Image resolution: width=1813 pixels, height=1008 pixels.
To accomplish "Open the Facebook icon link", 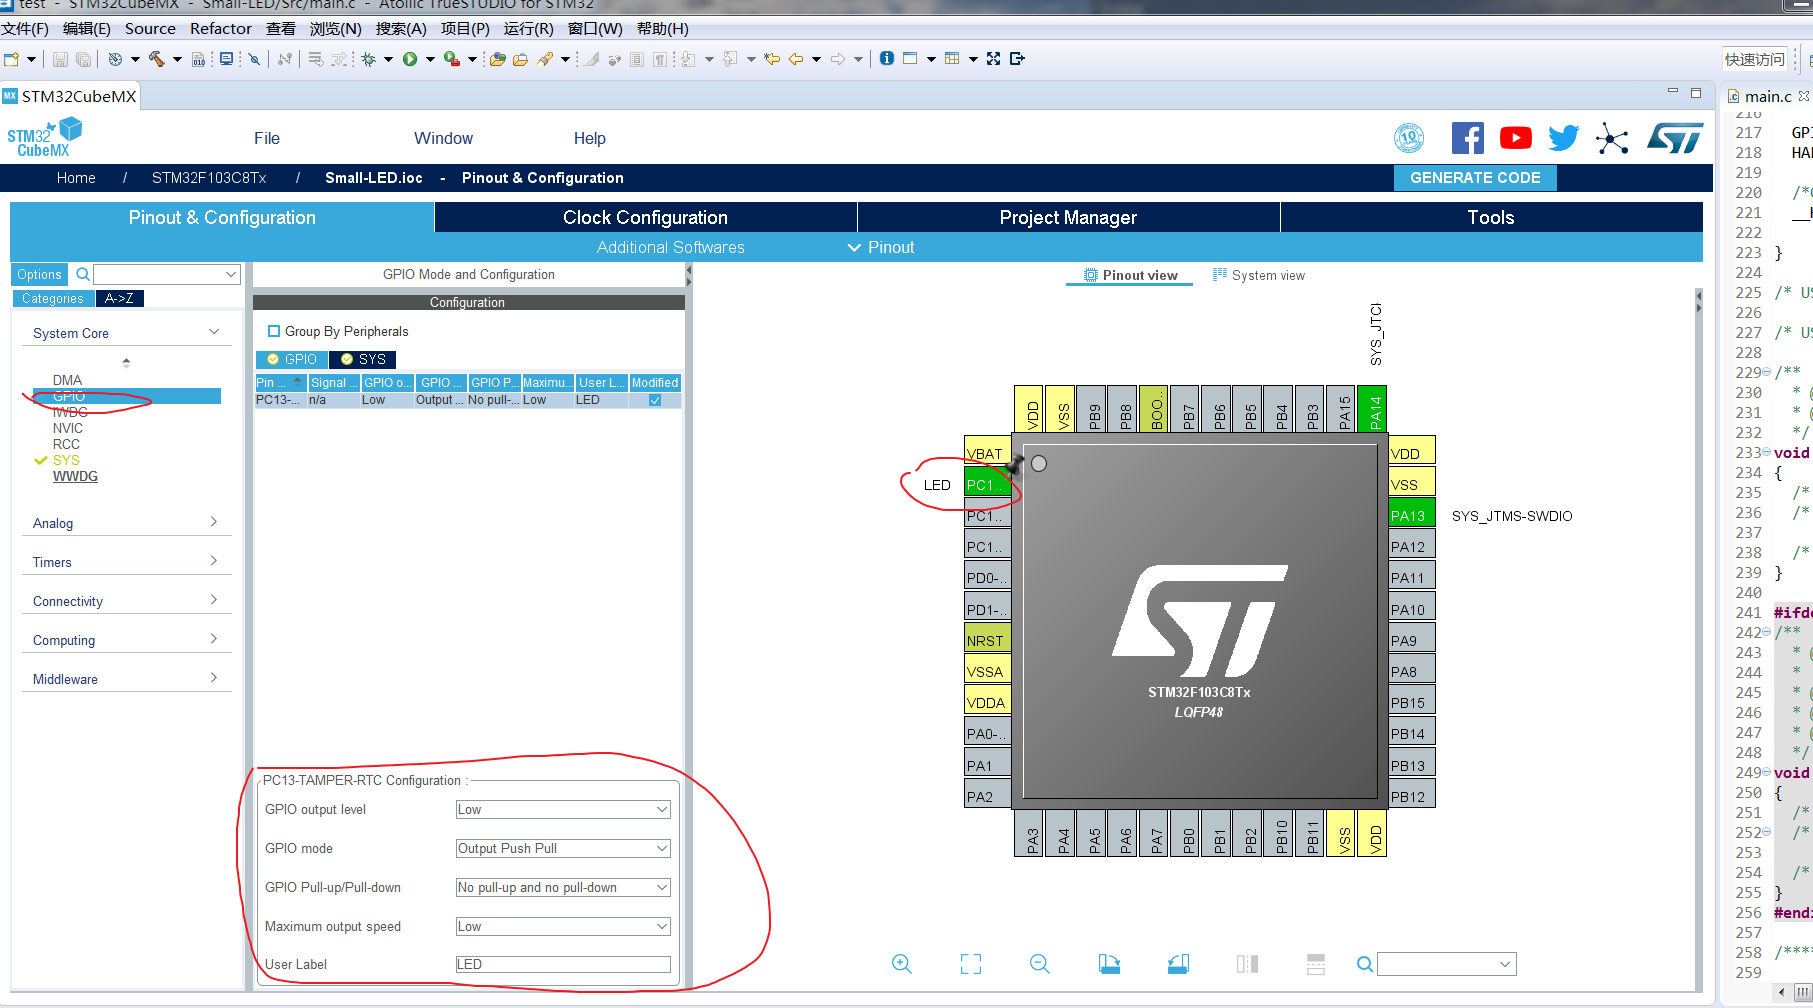I will point(1467,138).
